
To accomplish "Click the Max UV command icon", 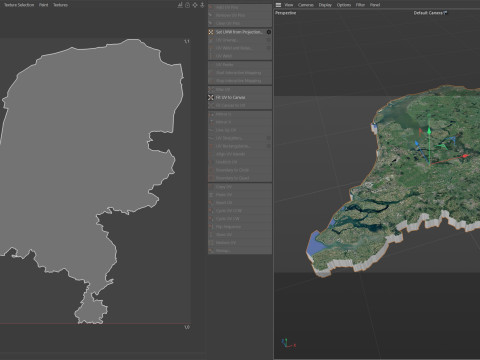I will (x=211, y=89).
